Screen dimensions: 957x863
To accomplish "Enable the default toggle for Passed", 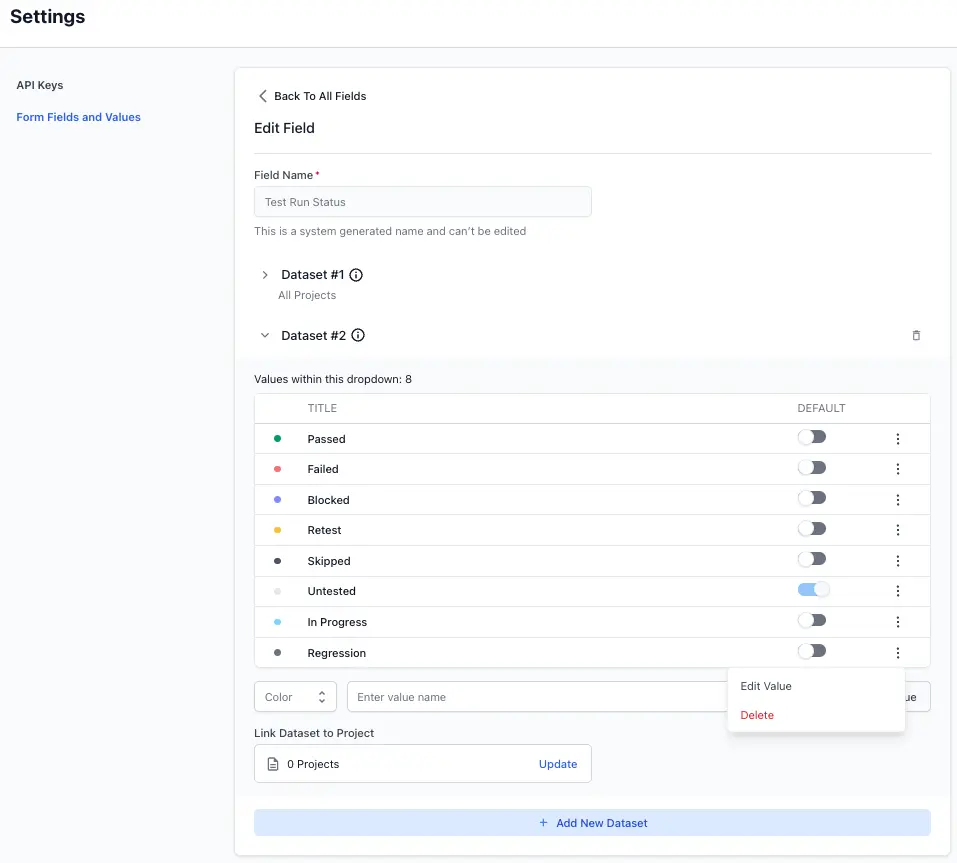I will pos(812,437).
